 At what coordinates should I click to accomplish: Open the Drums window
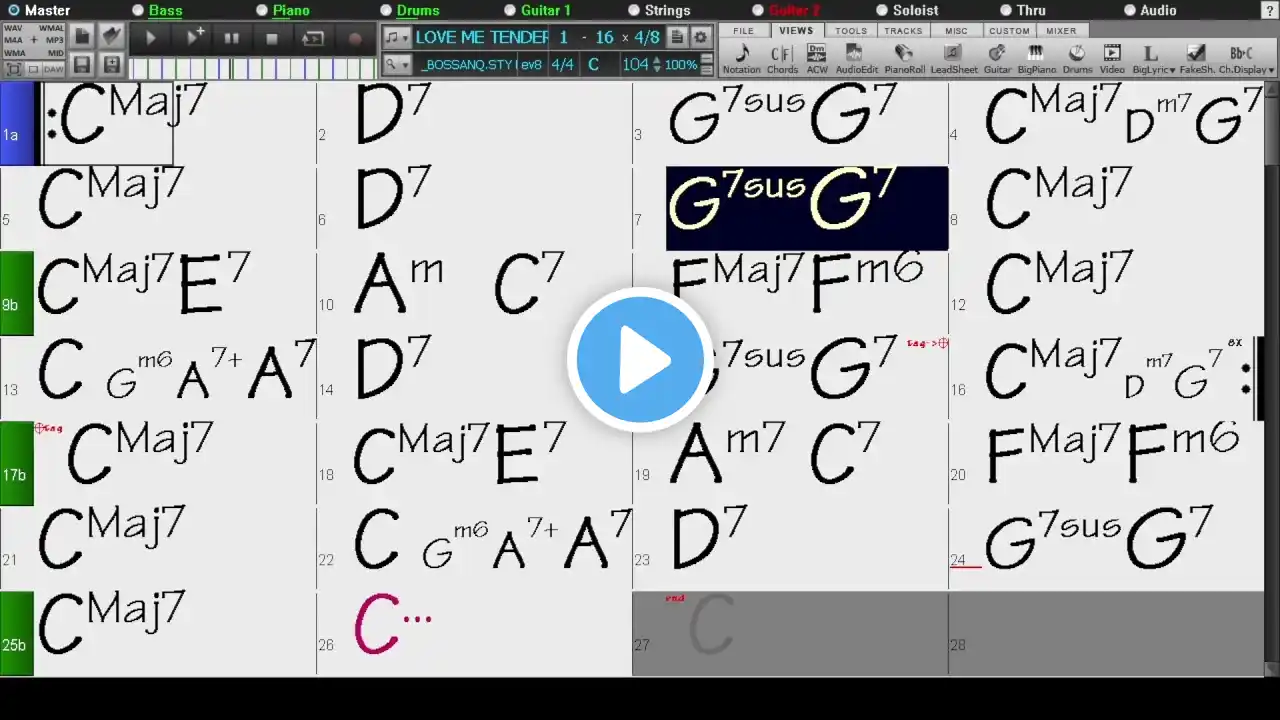coord(1077,59)
